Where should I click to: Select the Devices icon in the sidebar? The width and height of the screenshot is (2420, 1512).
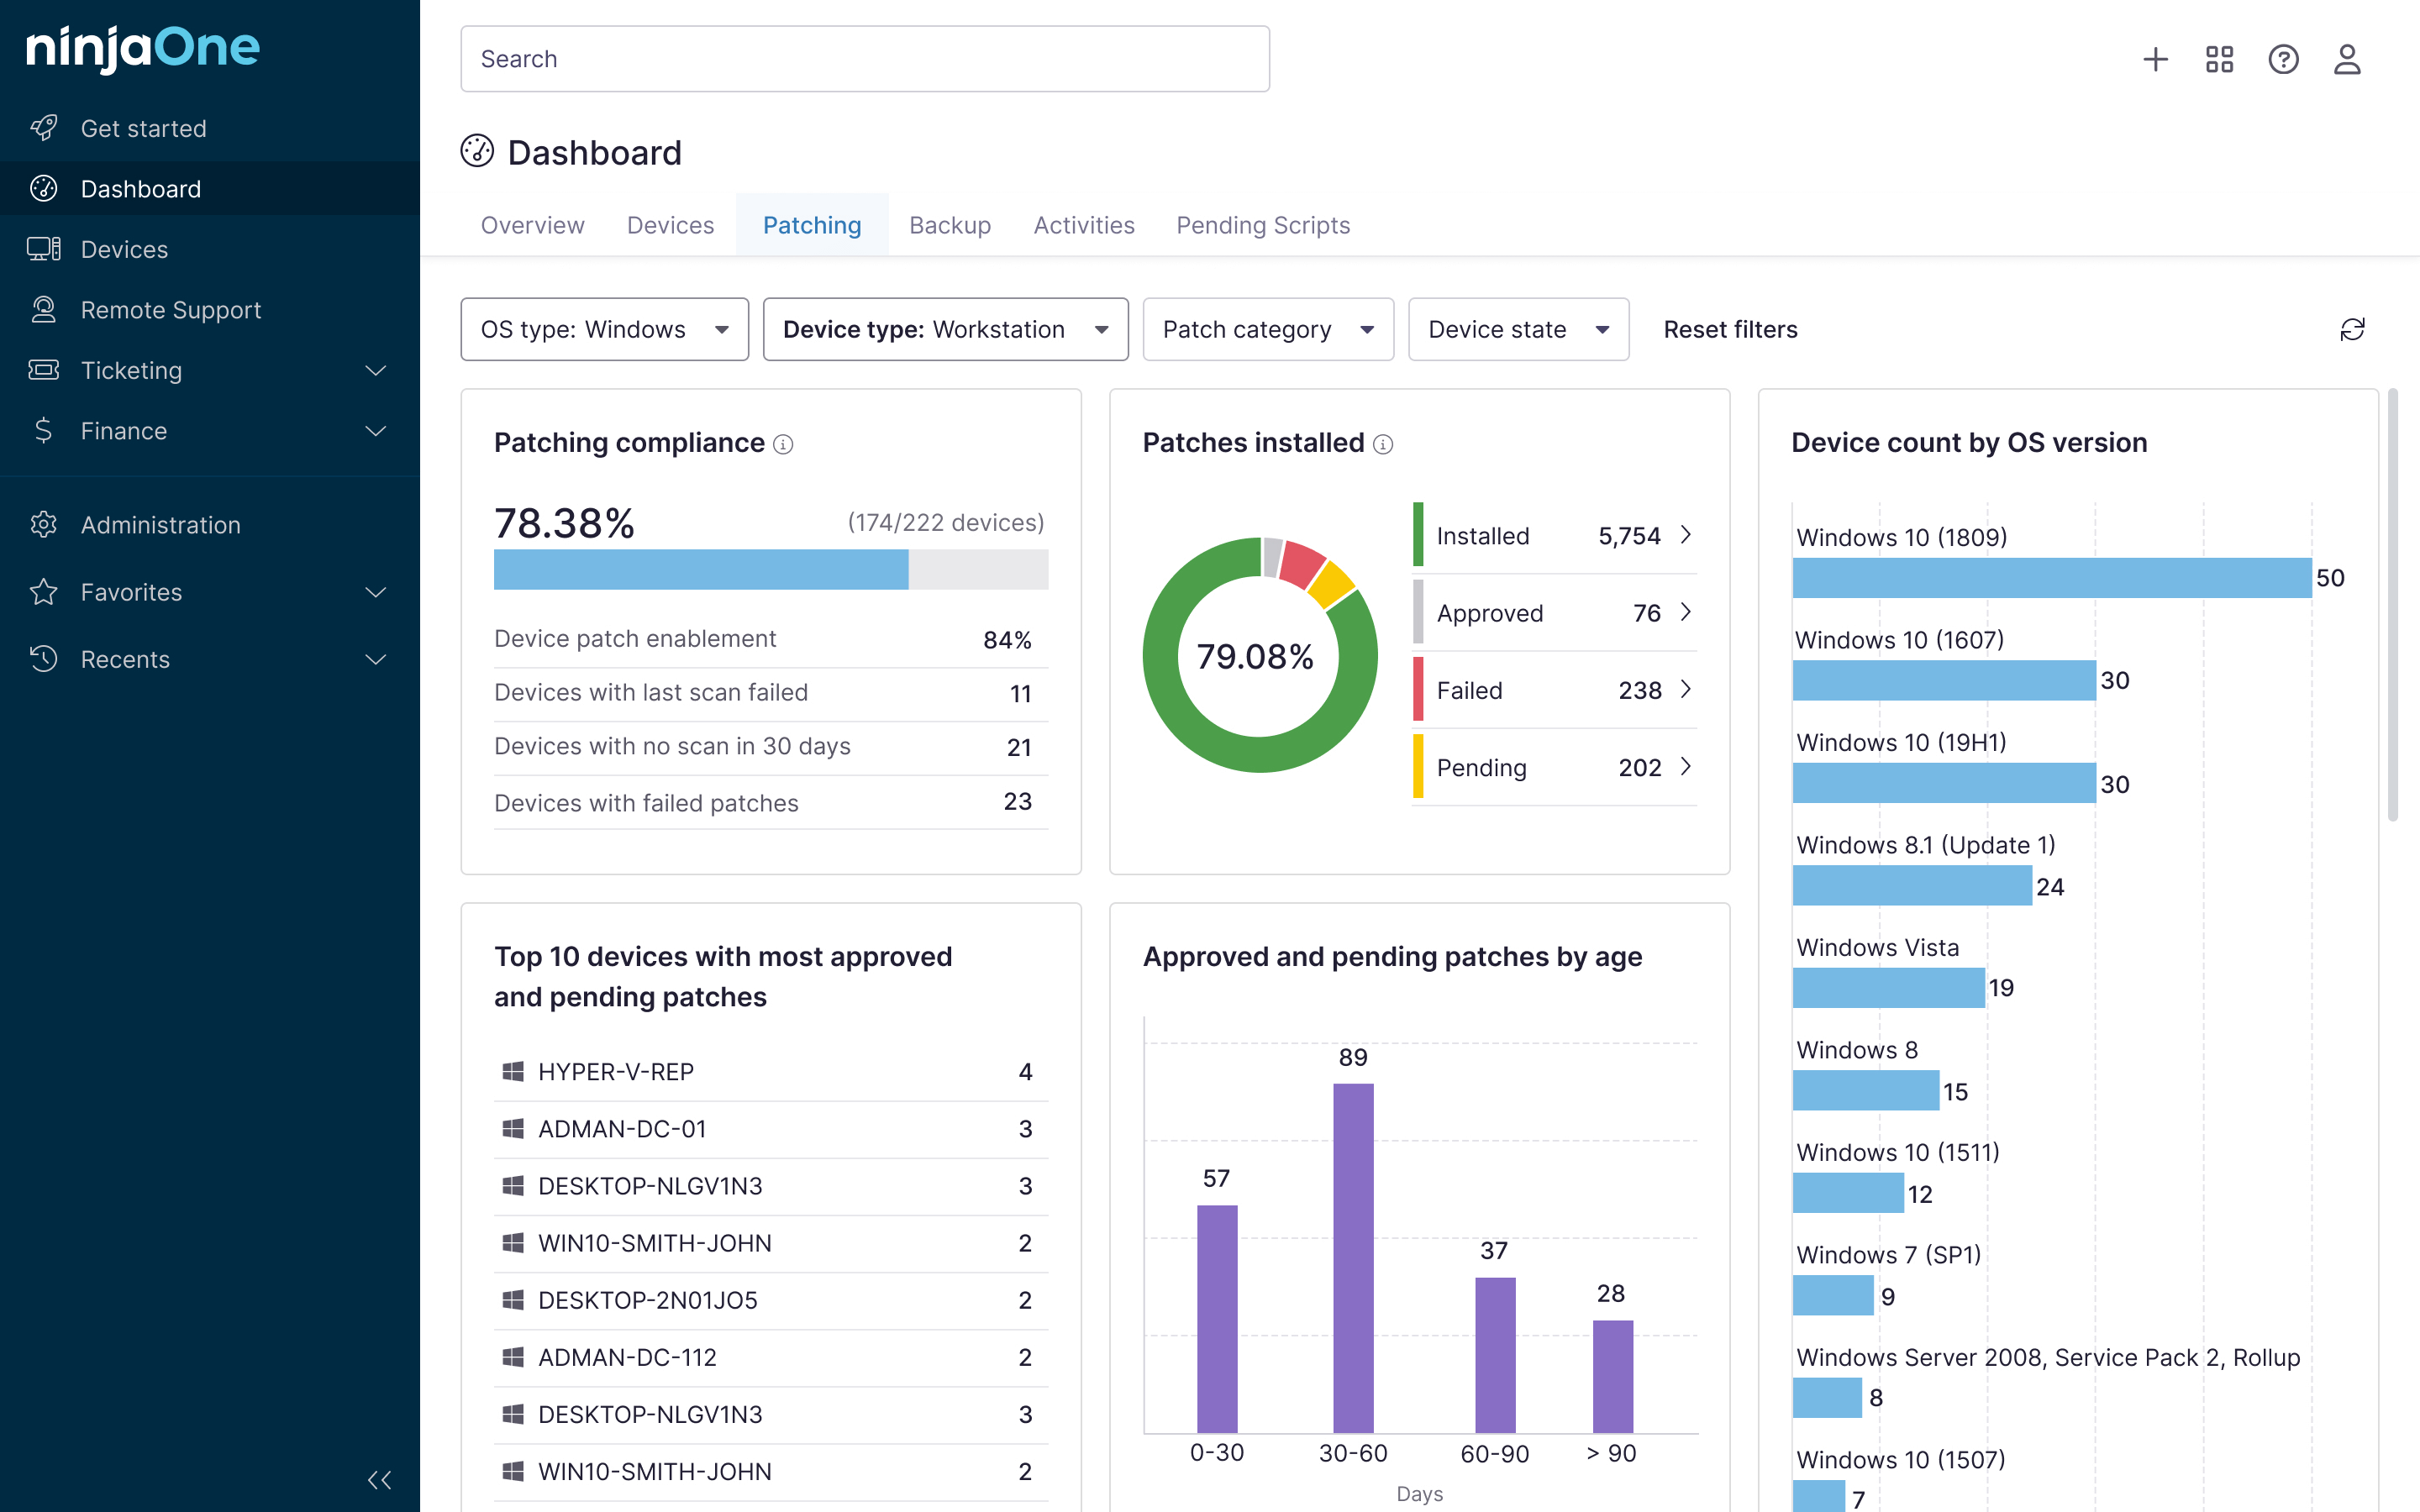pyautogui.click(x=44, y=249)
